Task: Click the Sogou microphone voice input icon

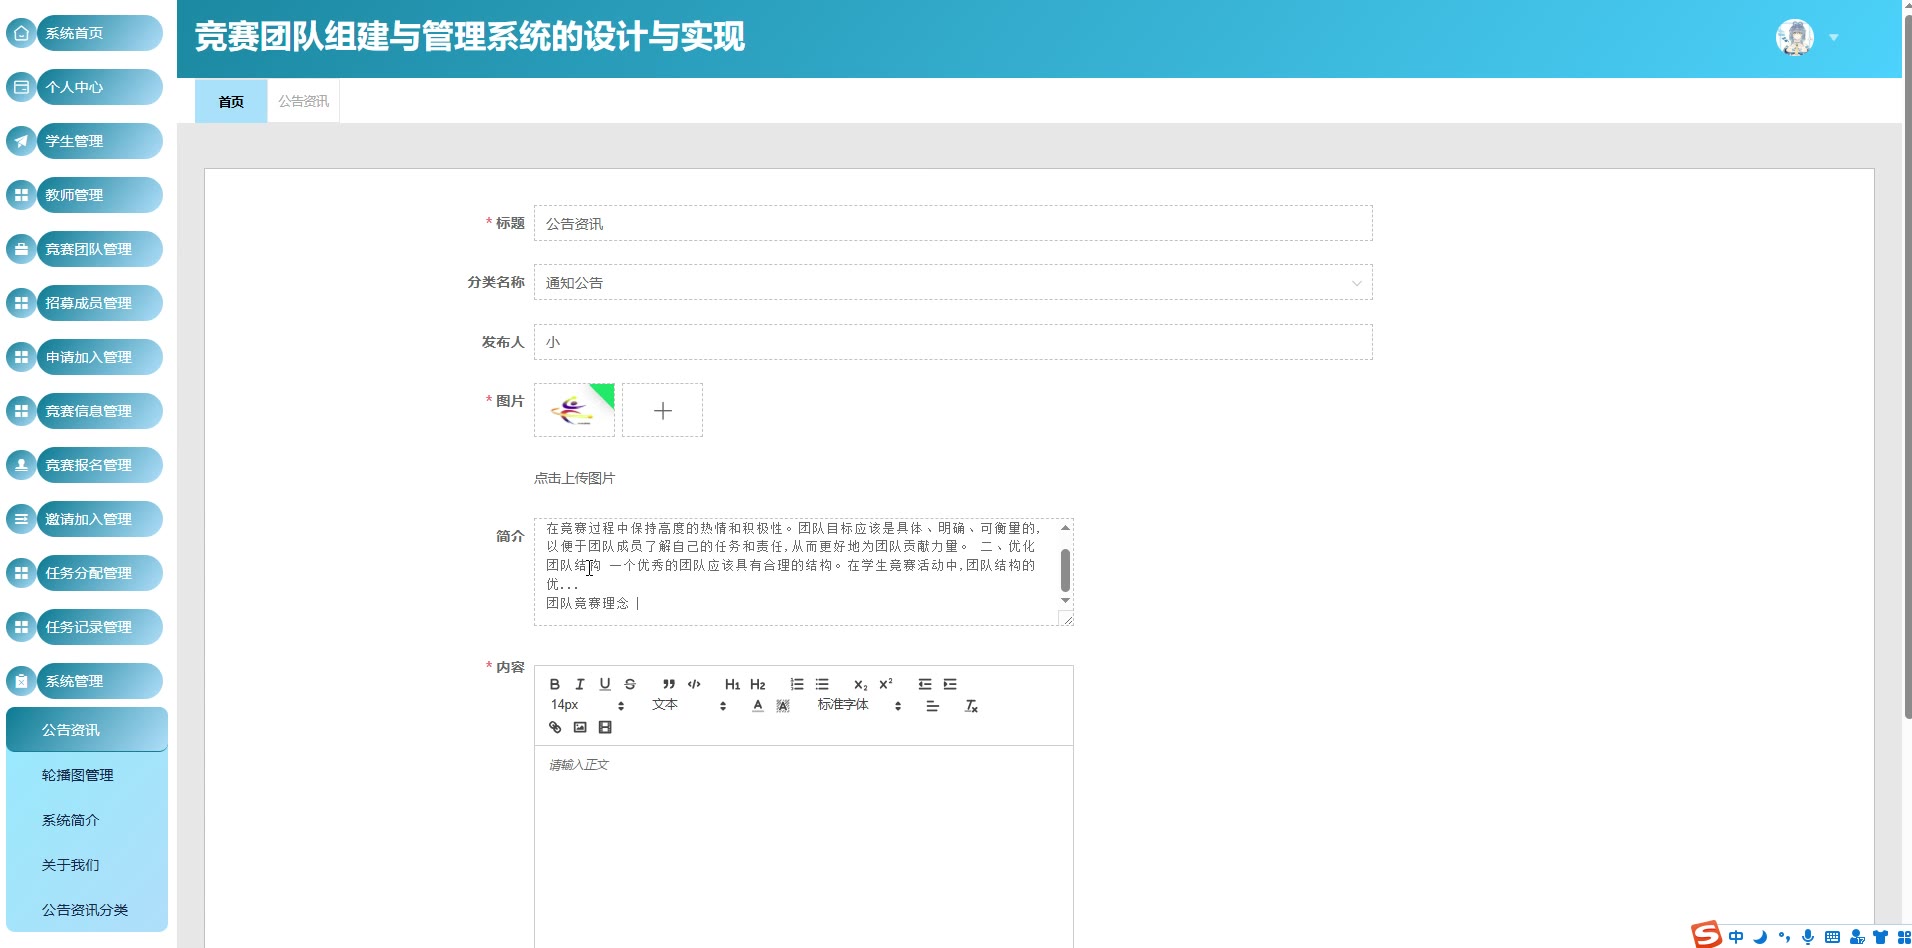Action: point(1808,937)
